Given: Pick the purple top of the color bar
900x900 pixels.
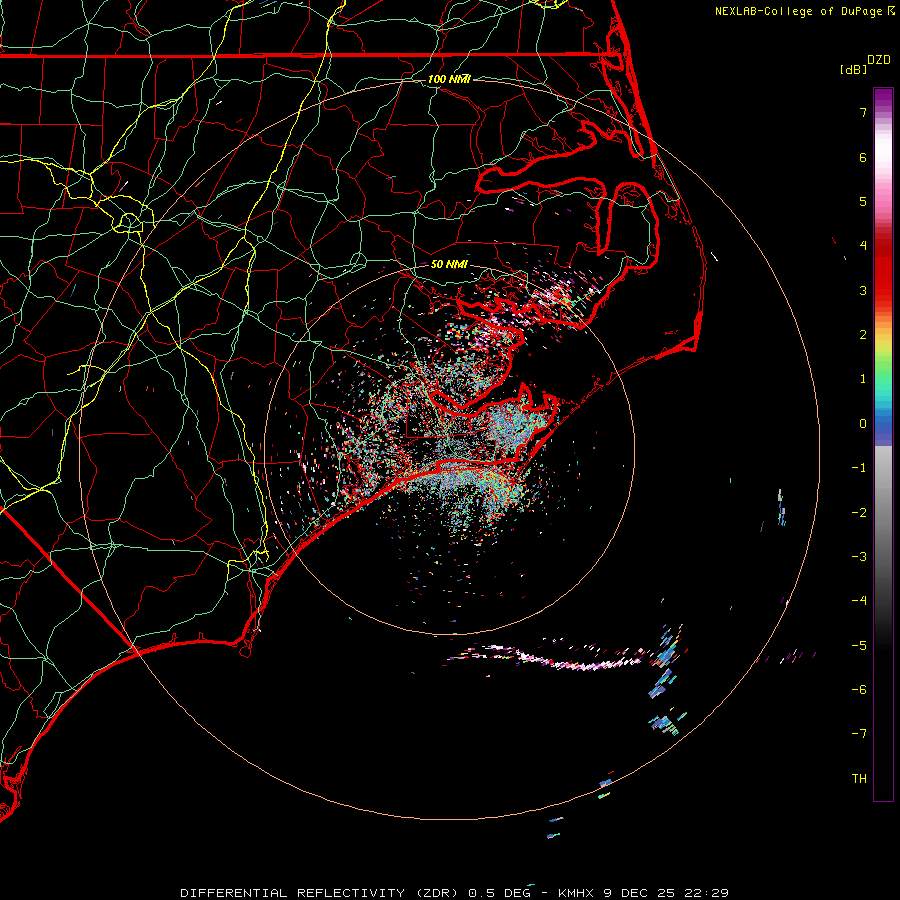Looking at the screenshot, I should tap(883, 98).
